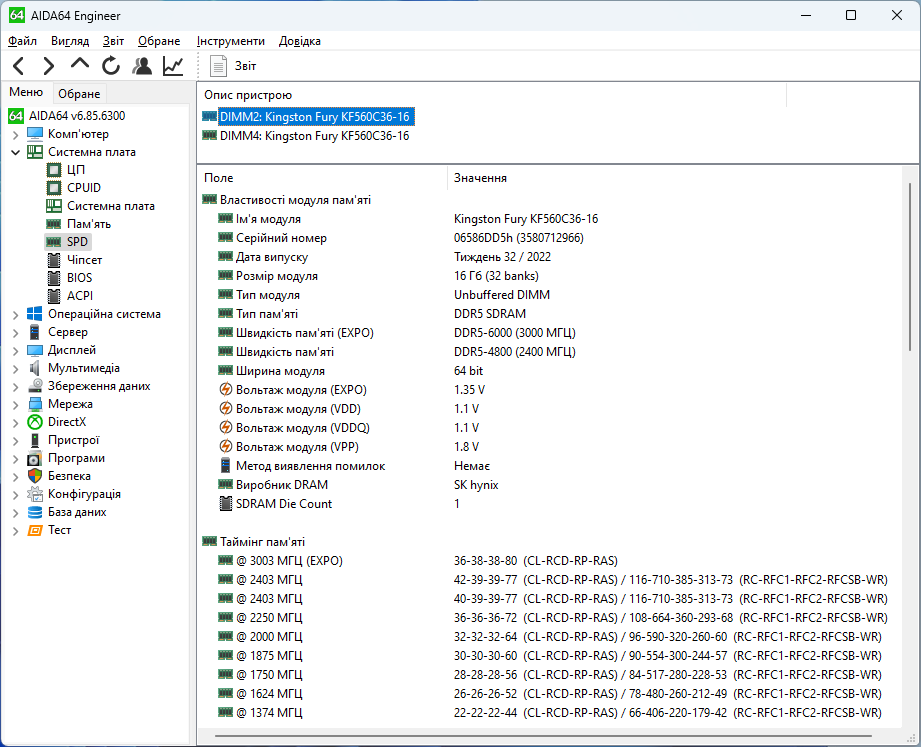921x747 pixels.
Task: Click the Пристрої device icon
Action: [35, 440]
